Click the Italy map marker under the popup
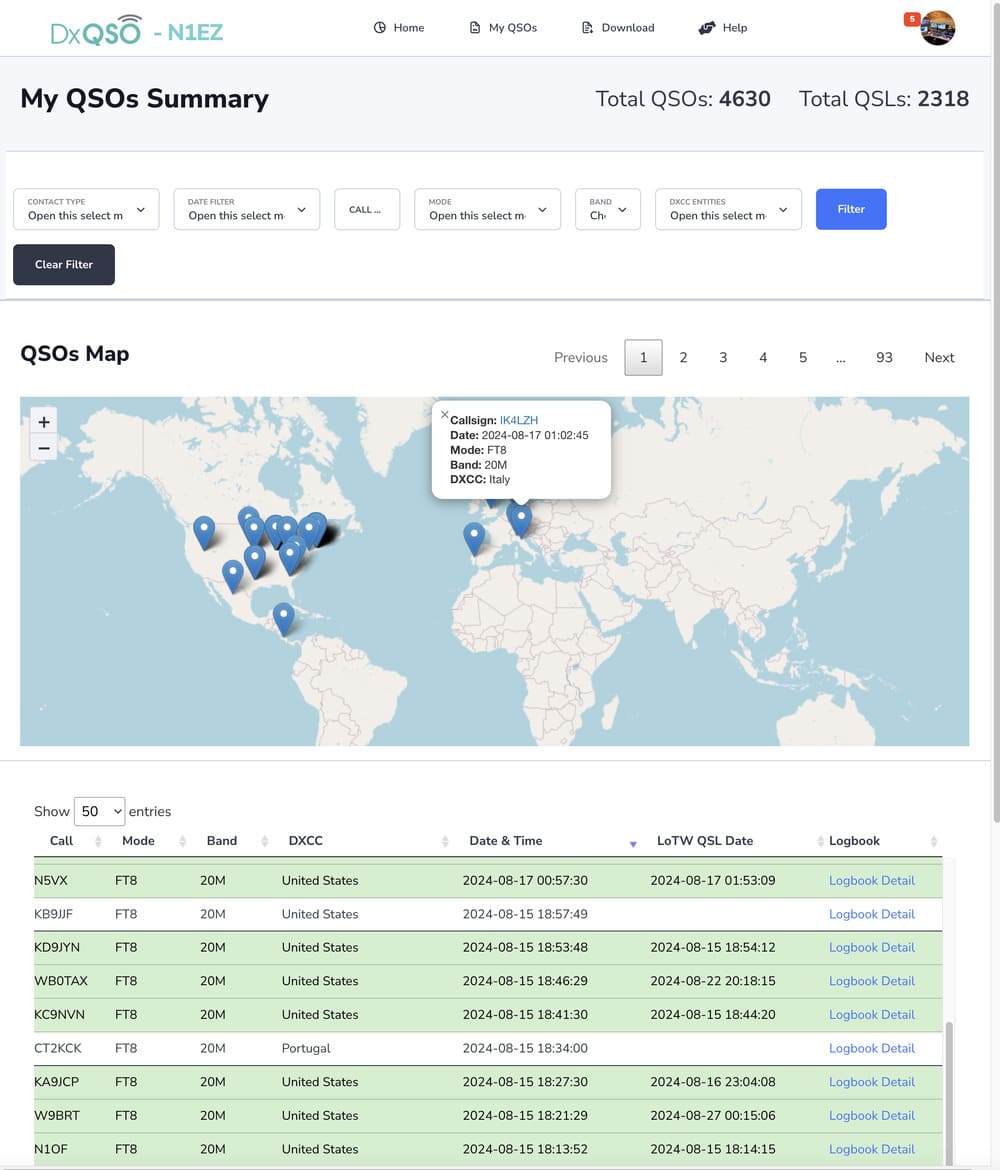This screenshot has width=1000, height=1170. (x=520, y=519)
